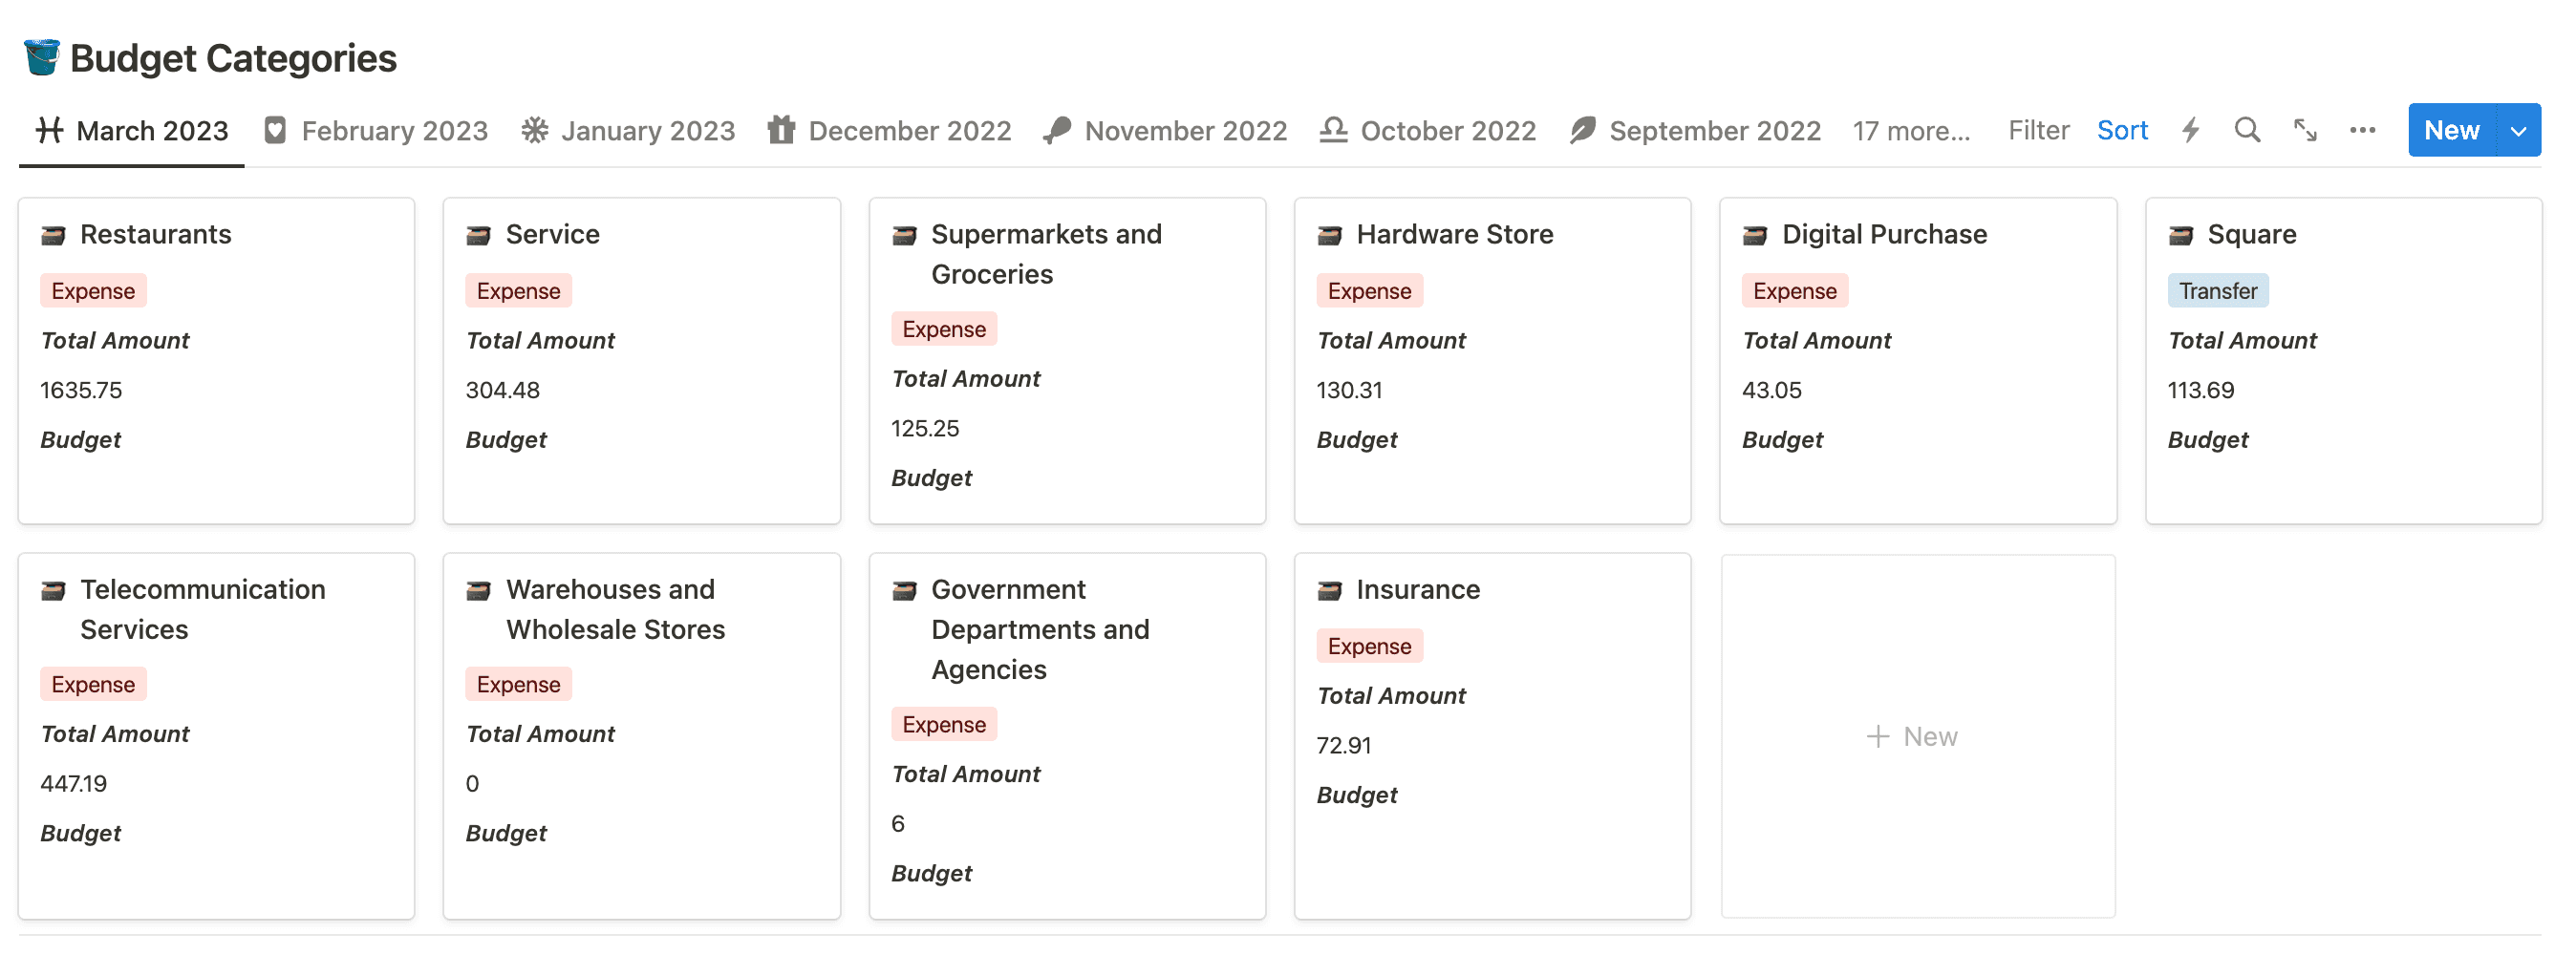Click the bucket icon beside Budget Categories
The width and height of the screenshot is (2576, 955).
tap(42, 58)
